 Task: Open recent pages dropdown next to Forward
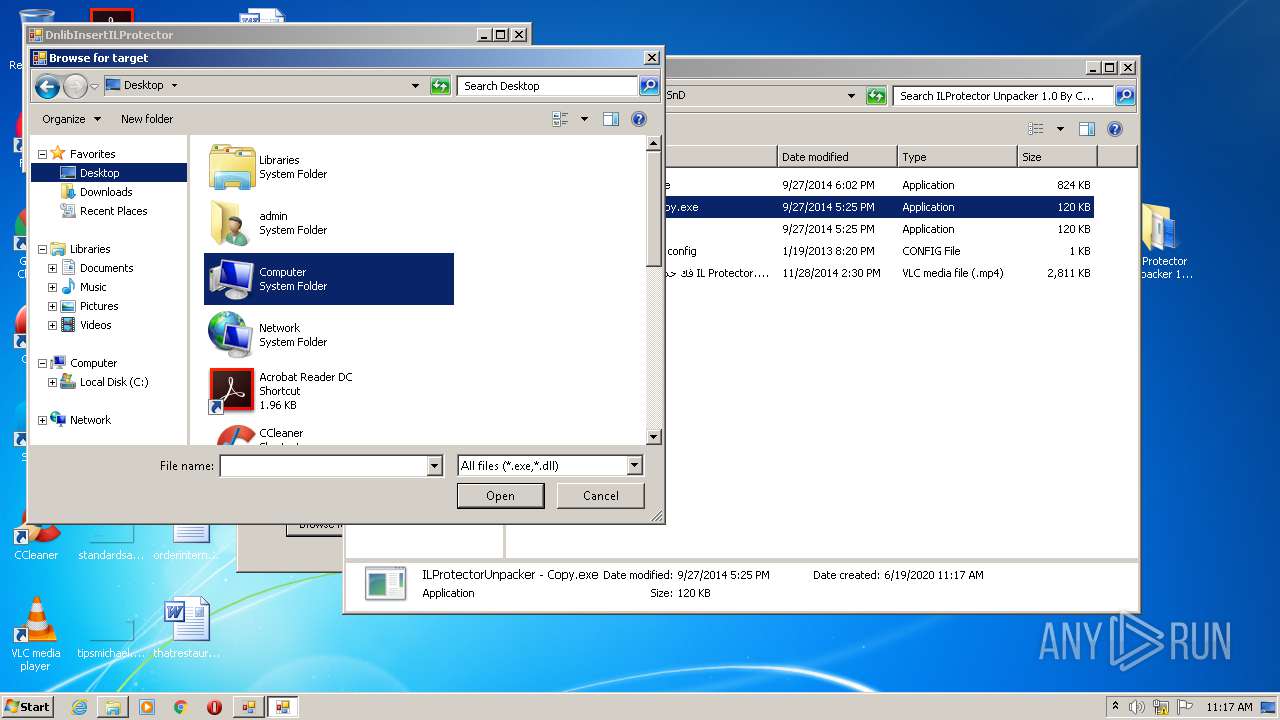click(95, 87)
